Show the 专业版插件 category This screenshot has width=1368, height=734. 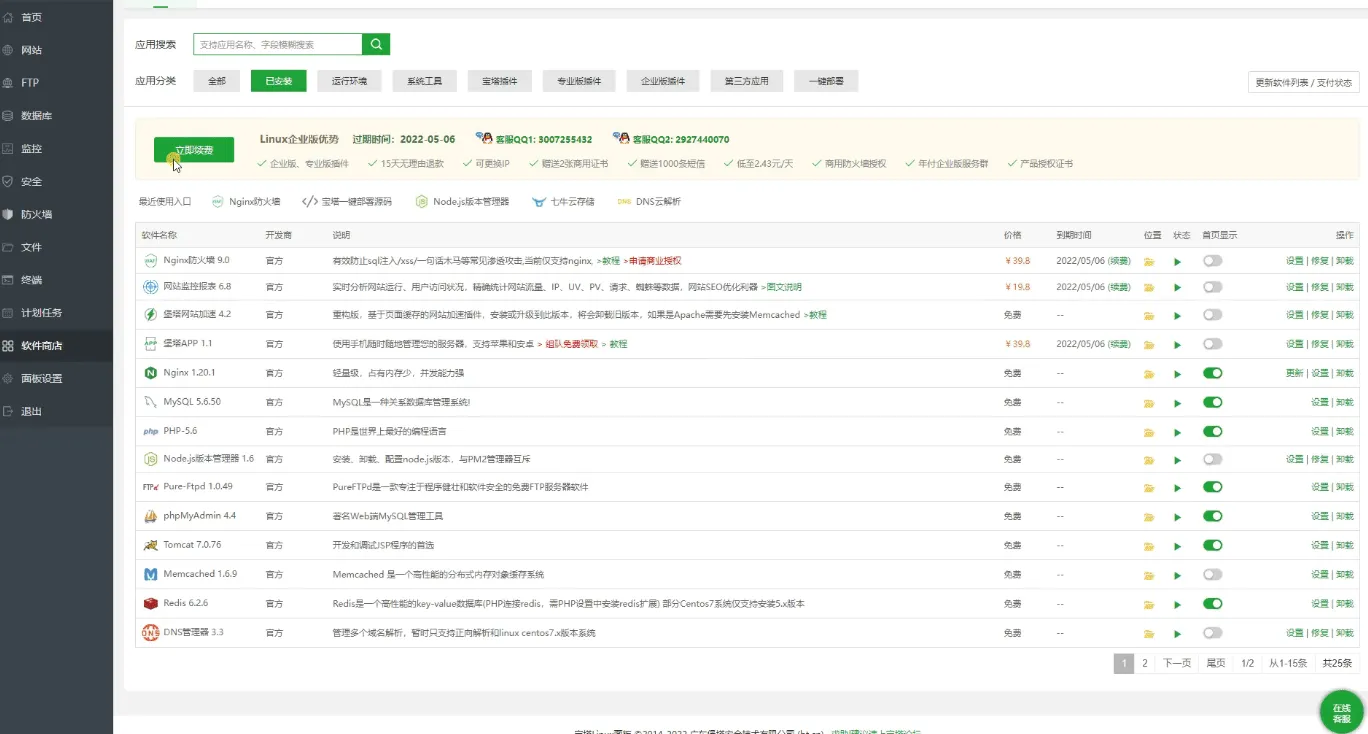coord(579,81)
